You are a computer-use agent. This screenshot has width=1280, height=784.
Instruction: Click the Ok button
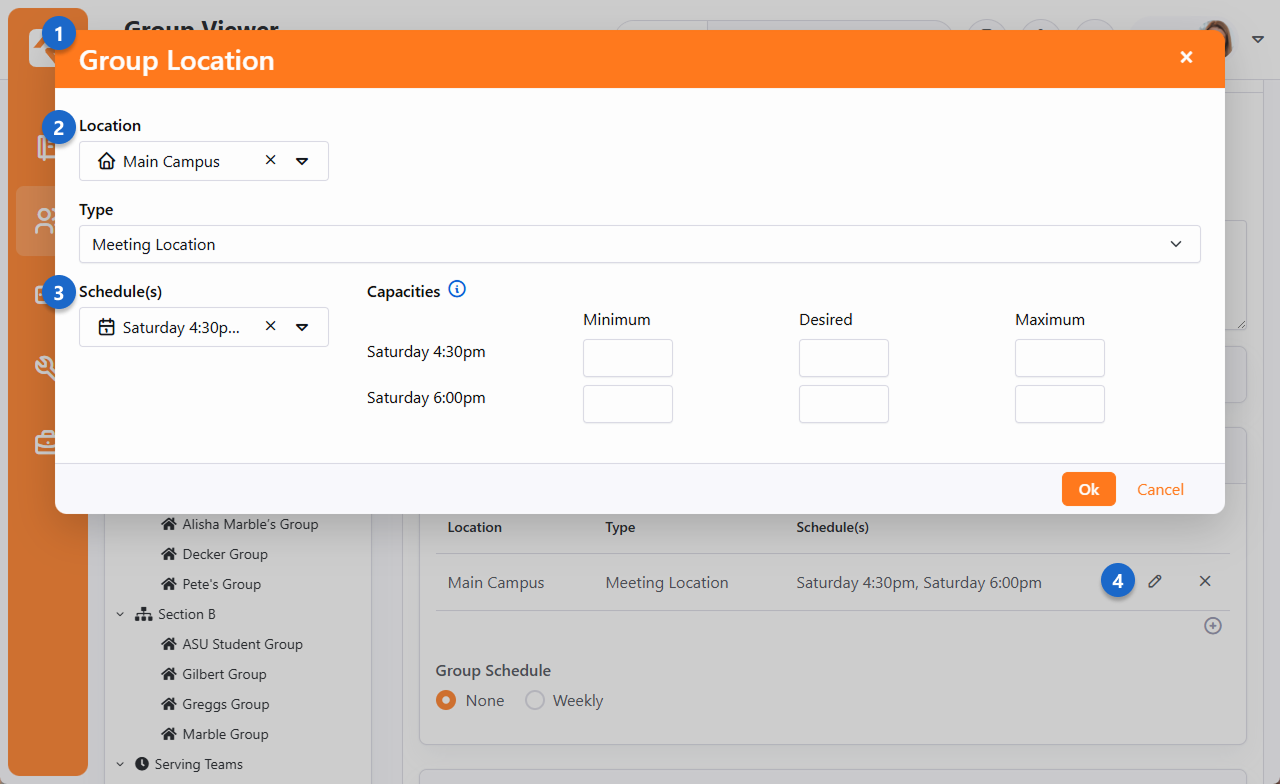[x=1088, y=489]
